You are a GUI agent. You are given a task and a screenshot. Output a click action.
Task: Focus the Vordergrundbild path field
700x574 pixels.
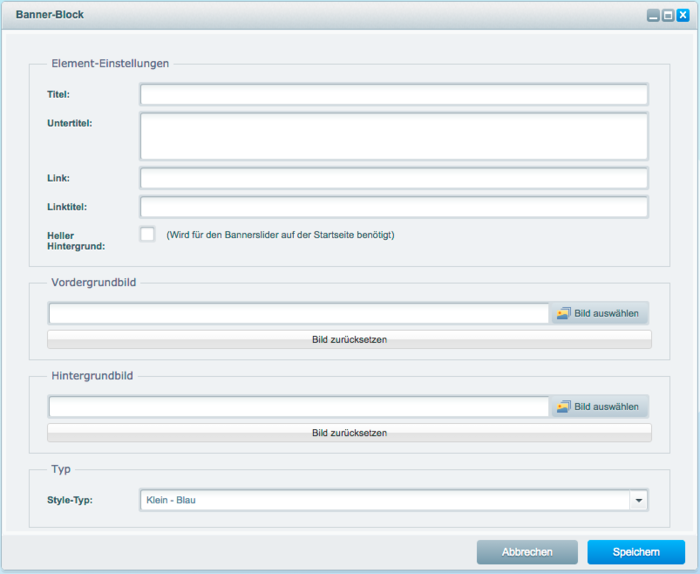coord(298,314)
